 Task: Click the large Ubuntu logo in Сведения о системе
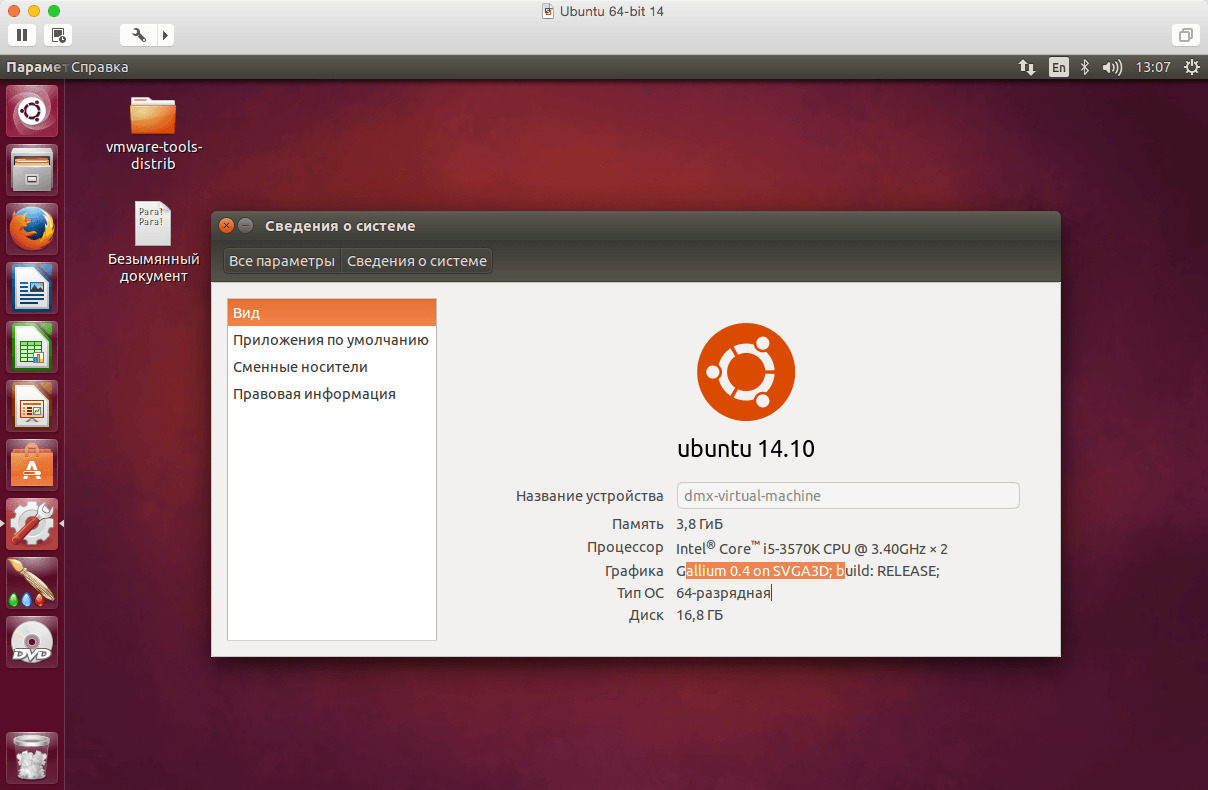click(746, 371)
